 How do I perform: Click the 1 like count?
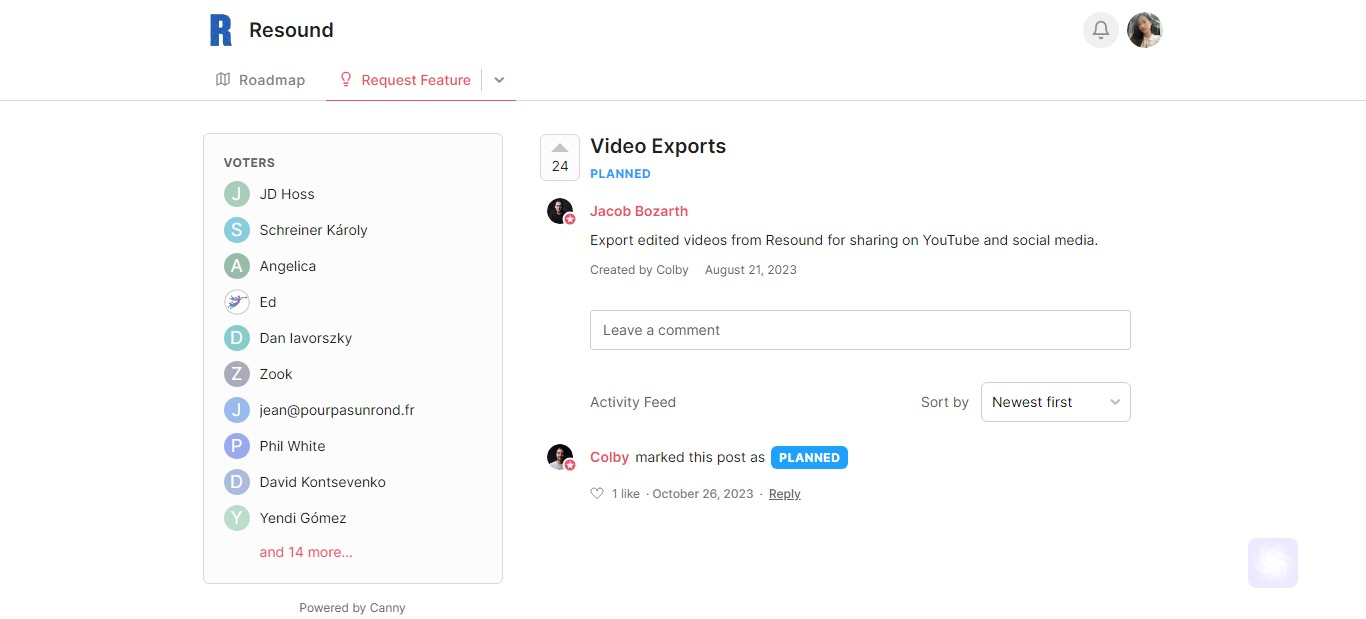pos(626,494)
